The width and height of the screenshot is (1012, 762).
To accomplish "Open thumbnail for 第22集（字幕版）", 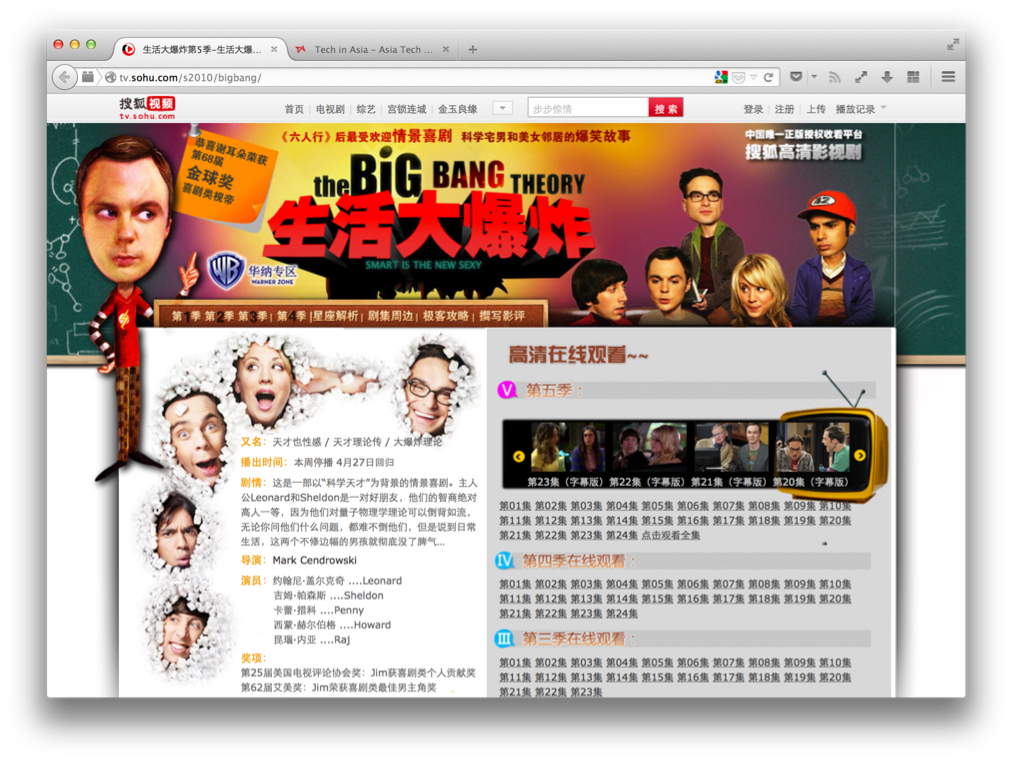I will [x=649, y=448].
